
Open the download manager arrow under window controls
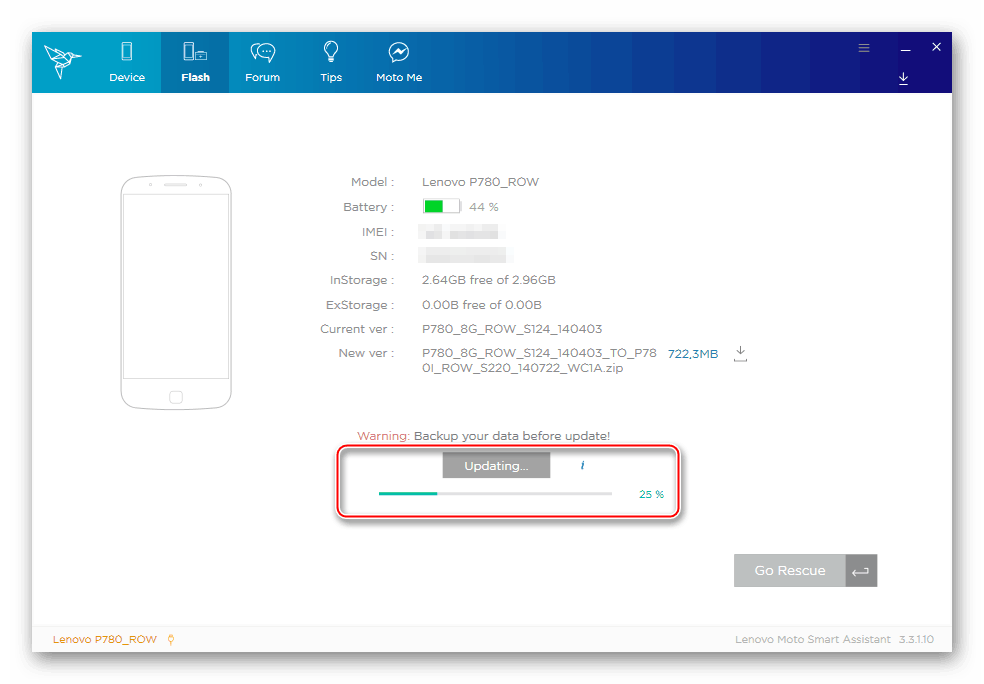[903, 78]
